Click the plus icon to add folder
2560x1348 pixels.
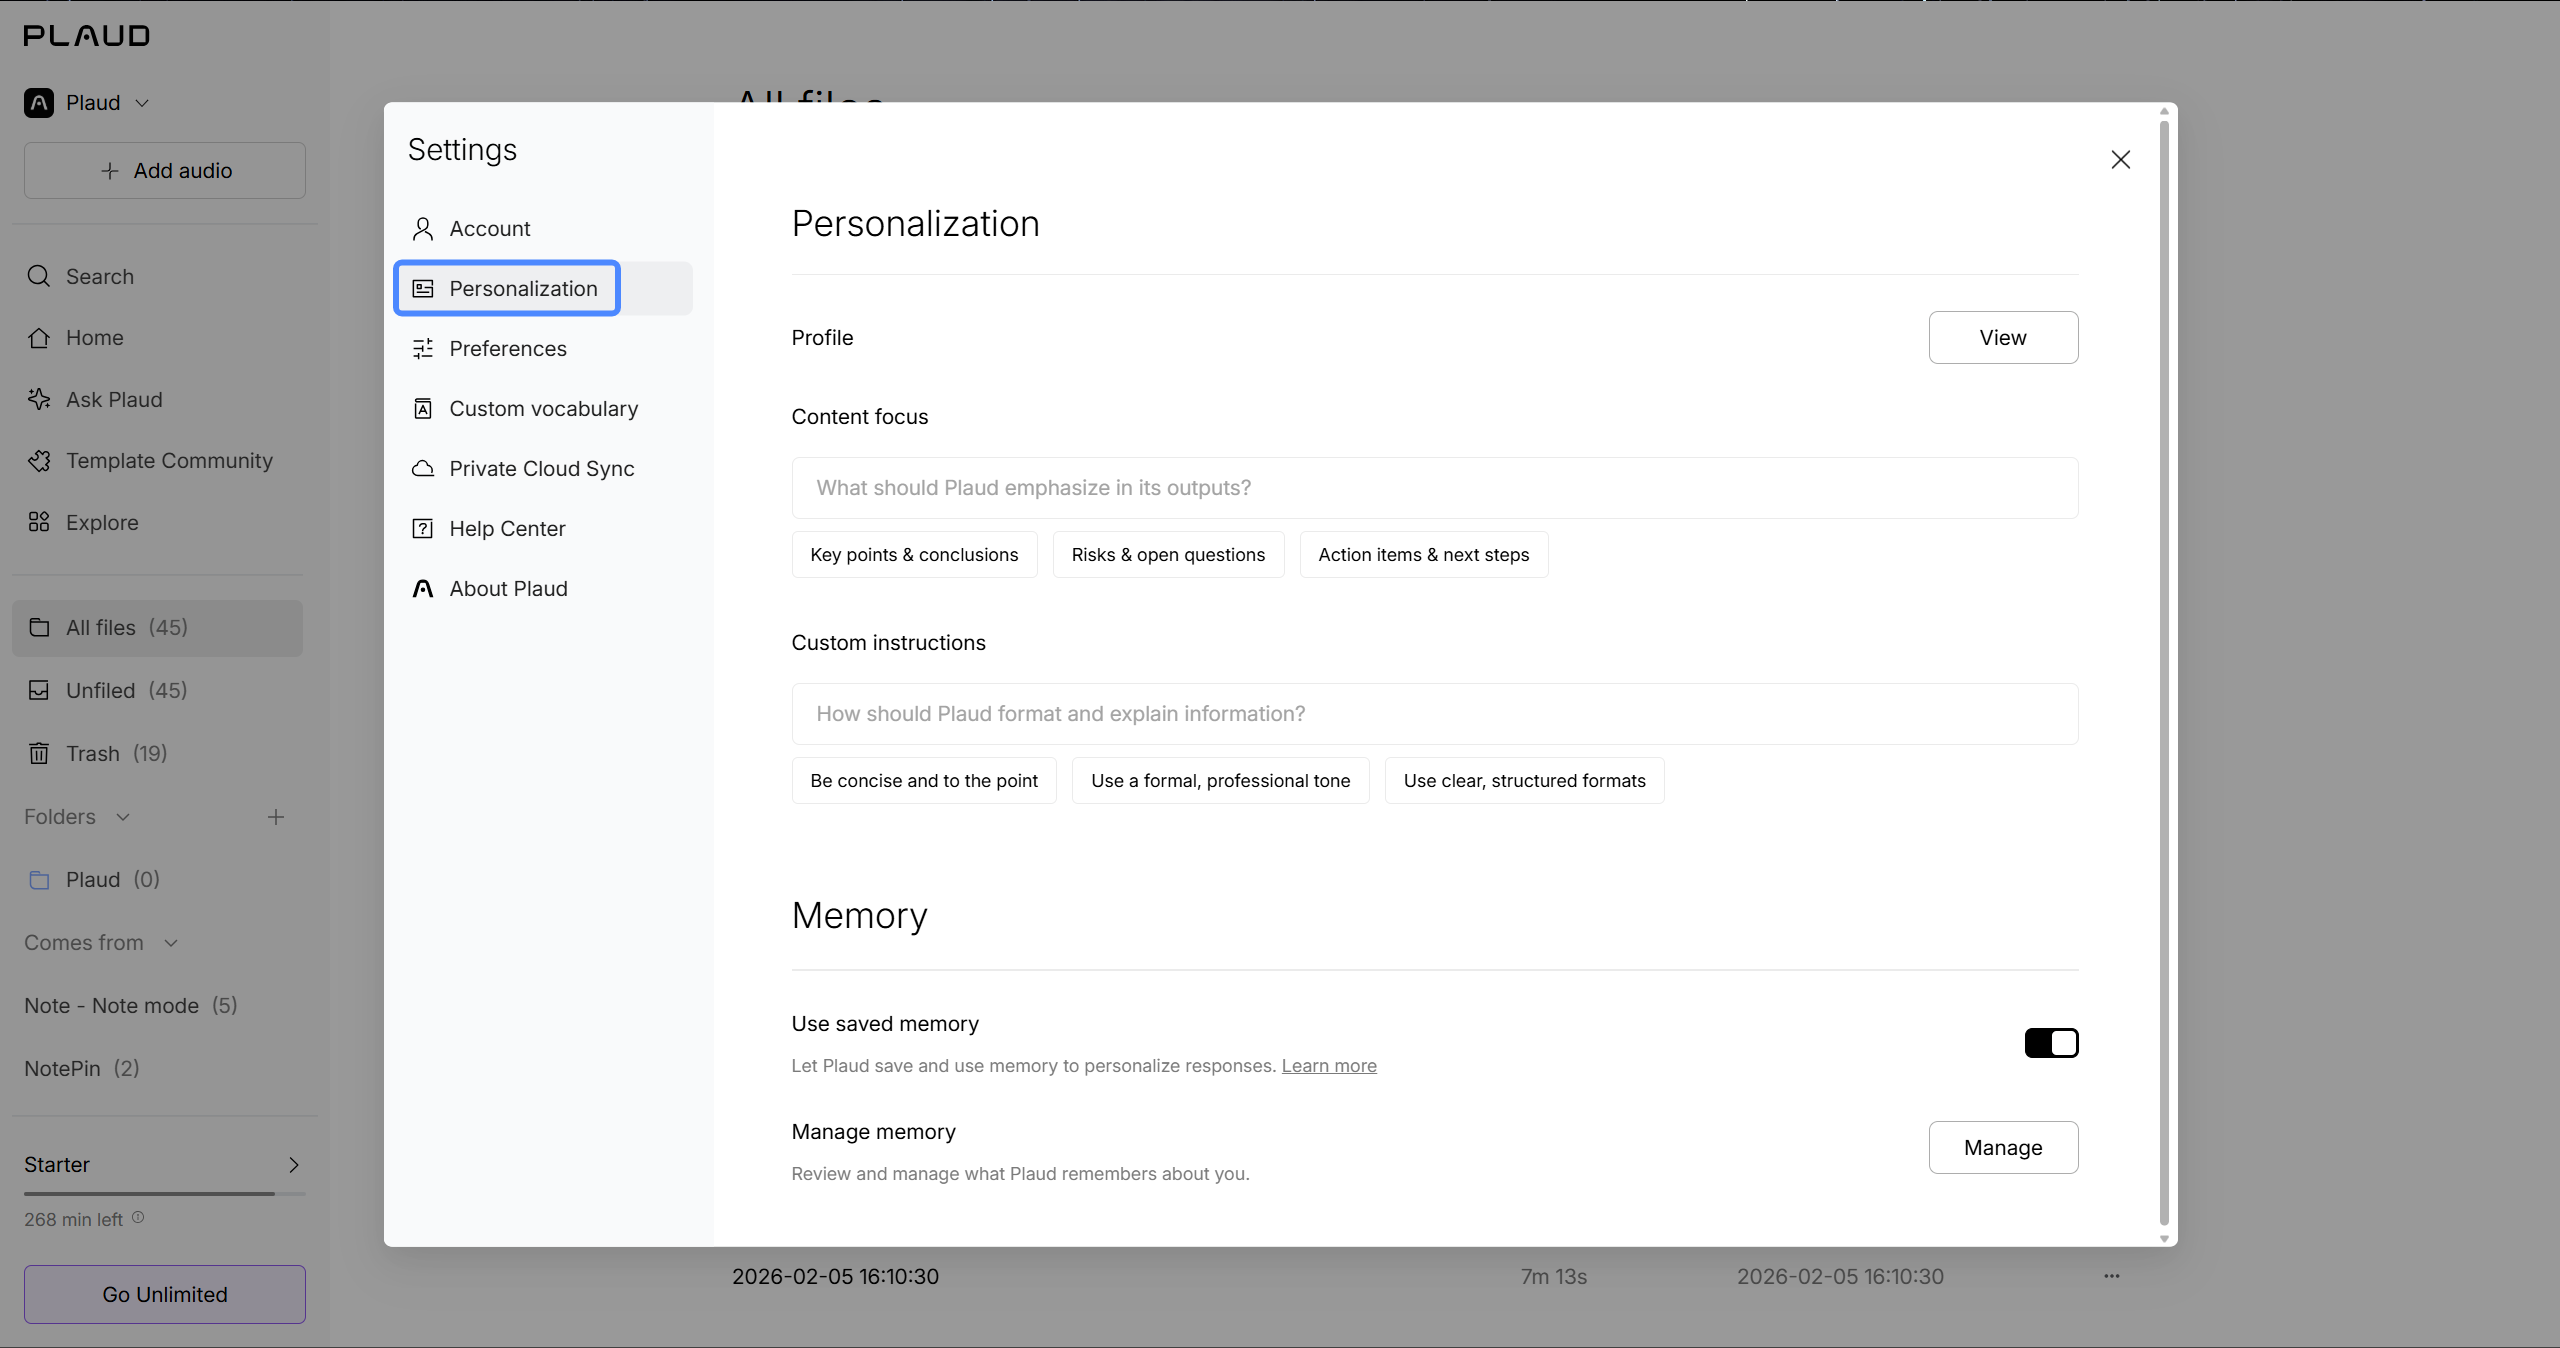click(276, 817)
